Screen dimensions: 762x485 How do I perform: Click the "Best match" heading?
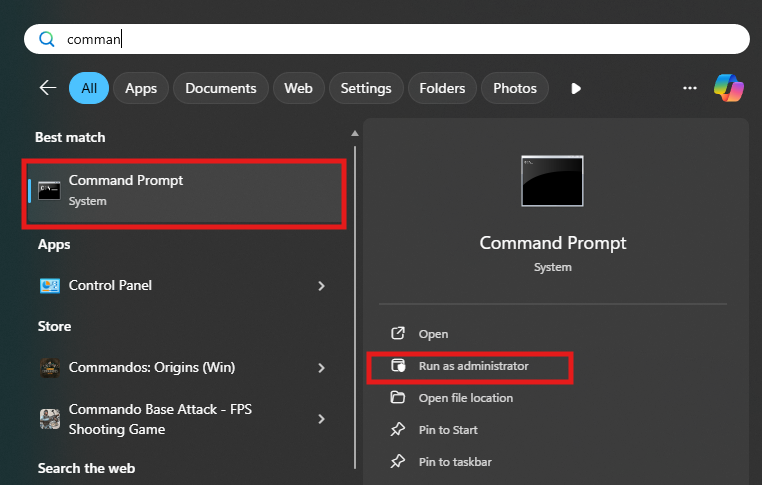[70, 138]
